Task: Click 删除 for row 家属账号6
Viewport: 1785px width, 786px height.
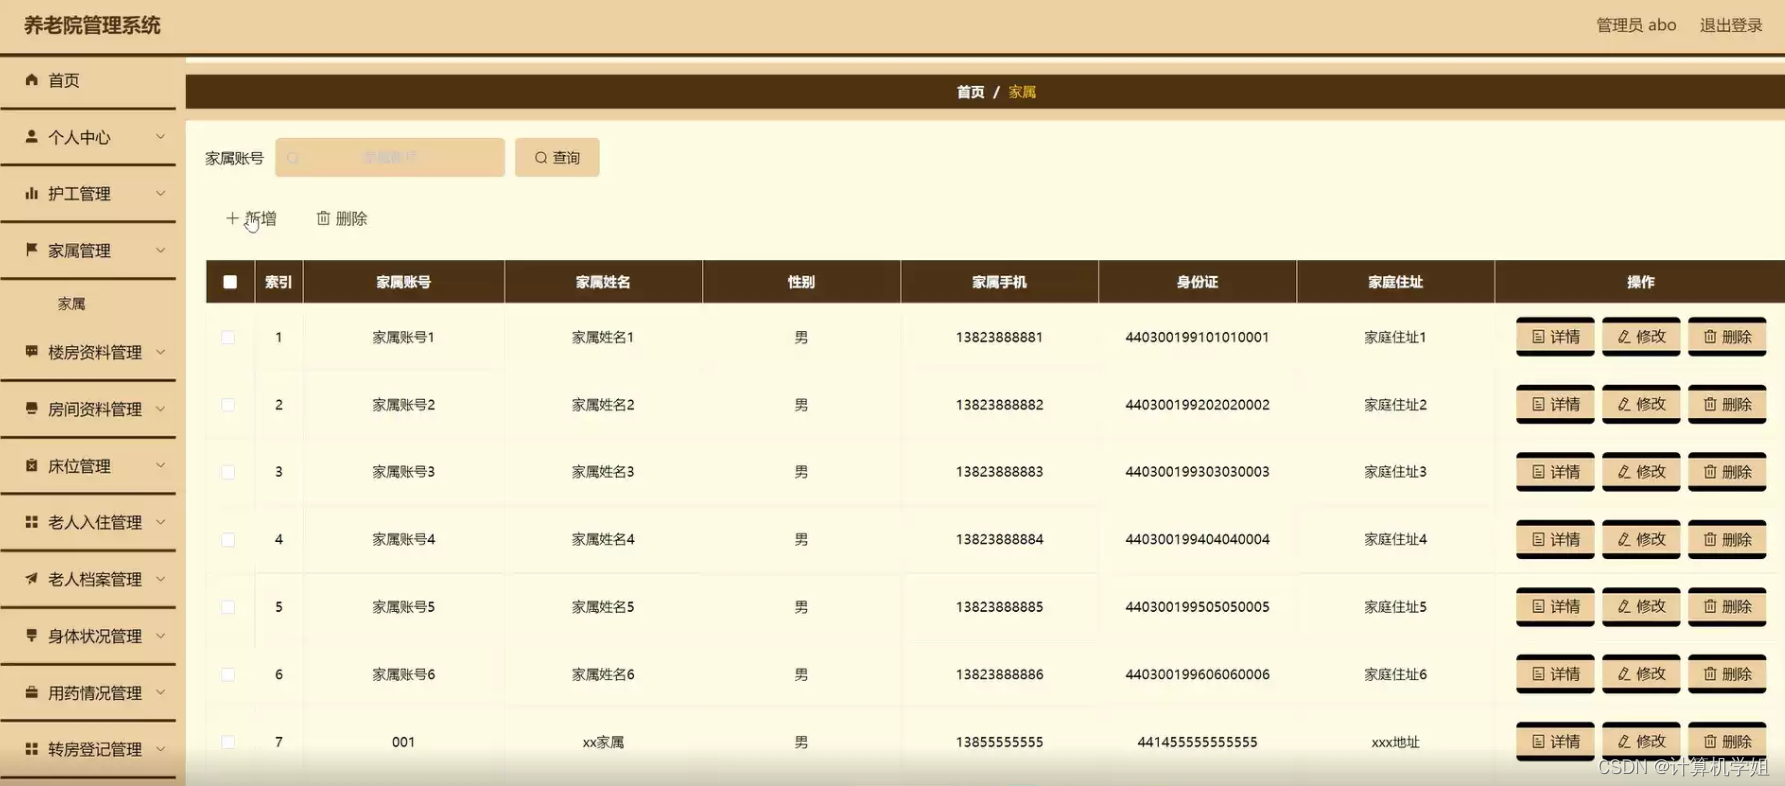Action: (x=1727, y=675)
